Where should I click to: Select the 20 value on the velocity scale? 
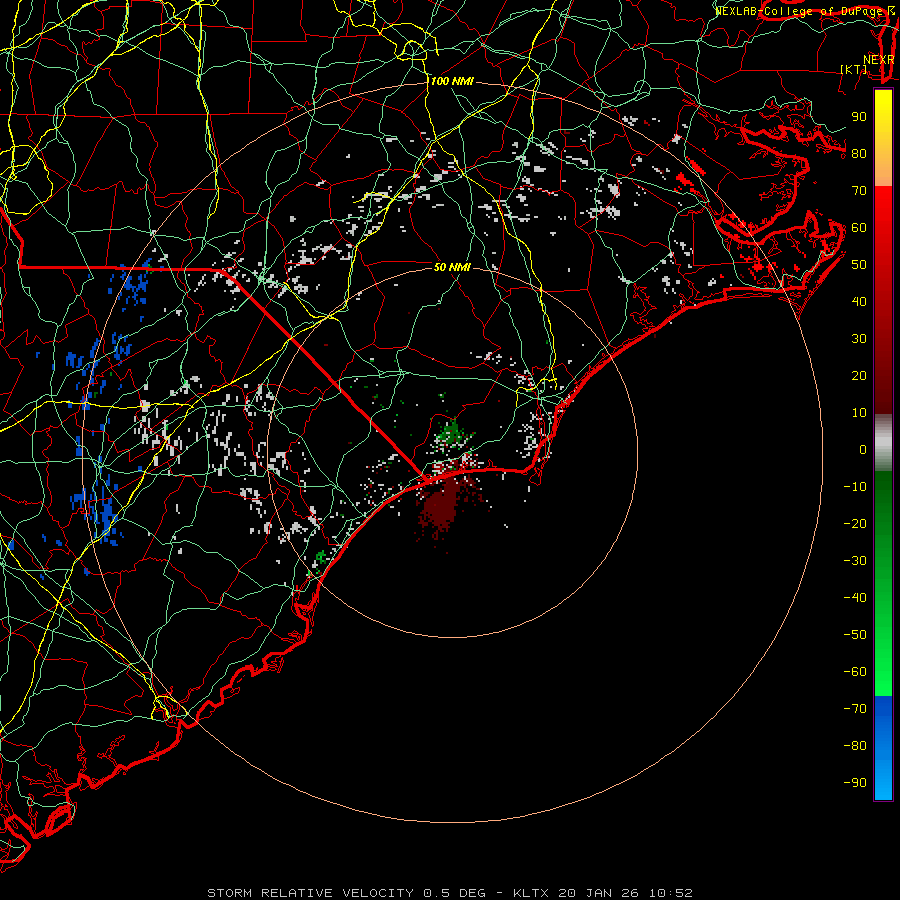click(x=859, y=375)
